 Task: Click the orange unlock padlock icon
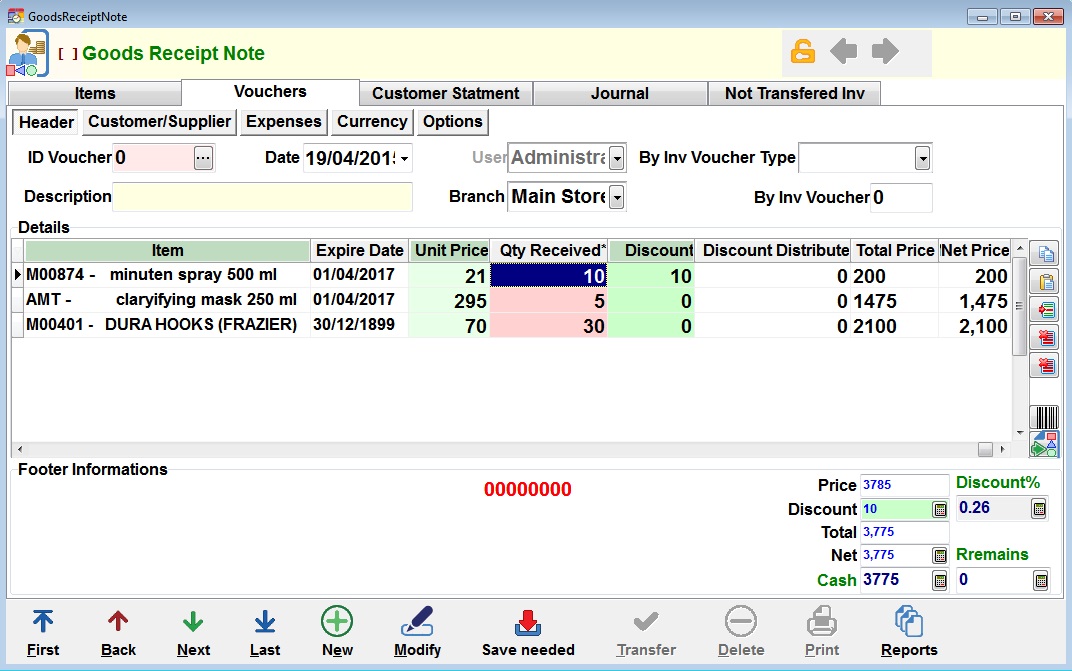tap(803, 52)
